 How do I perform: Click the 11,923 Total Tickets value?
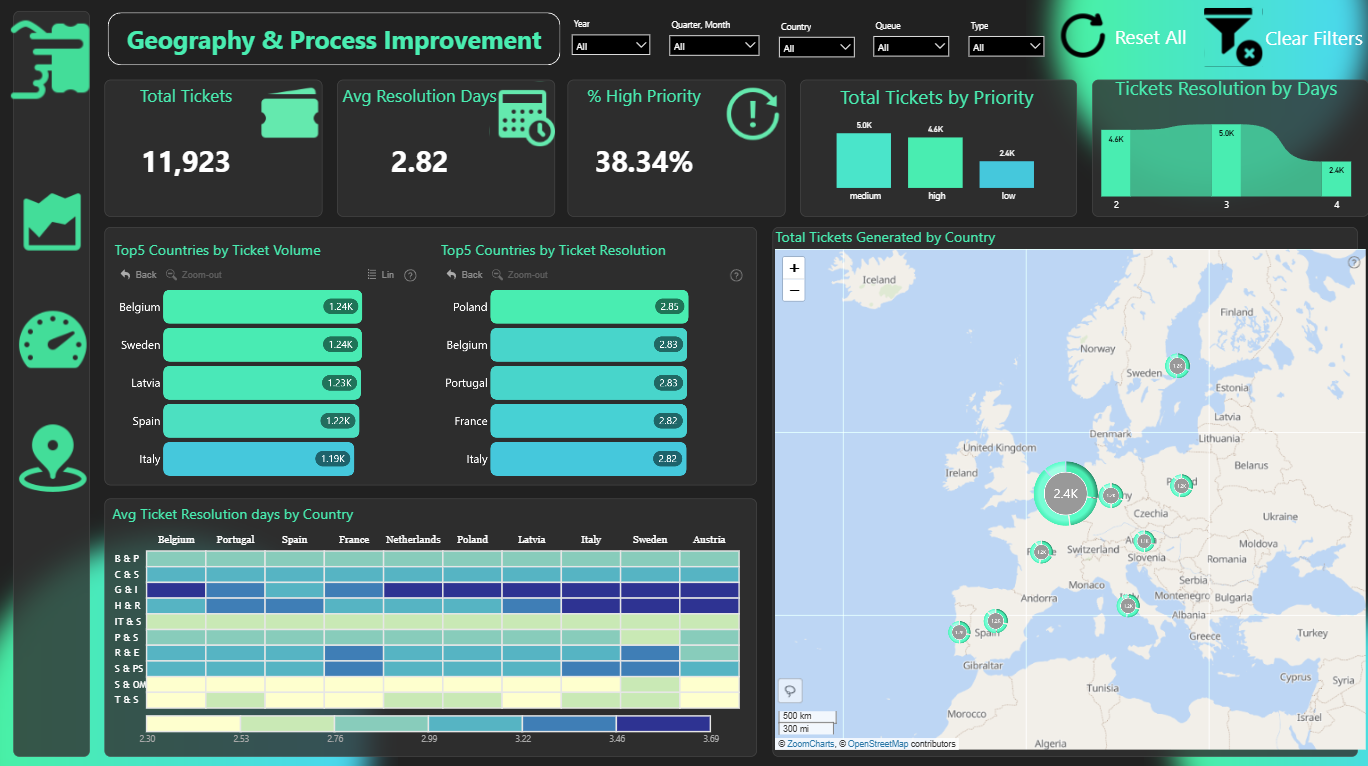(186, 161)
